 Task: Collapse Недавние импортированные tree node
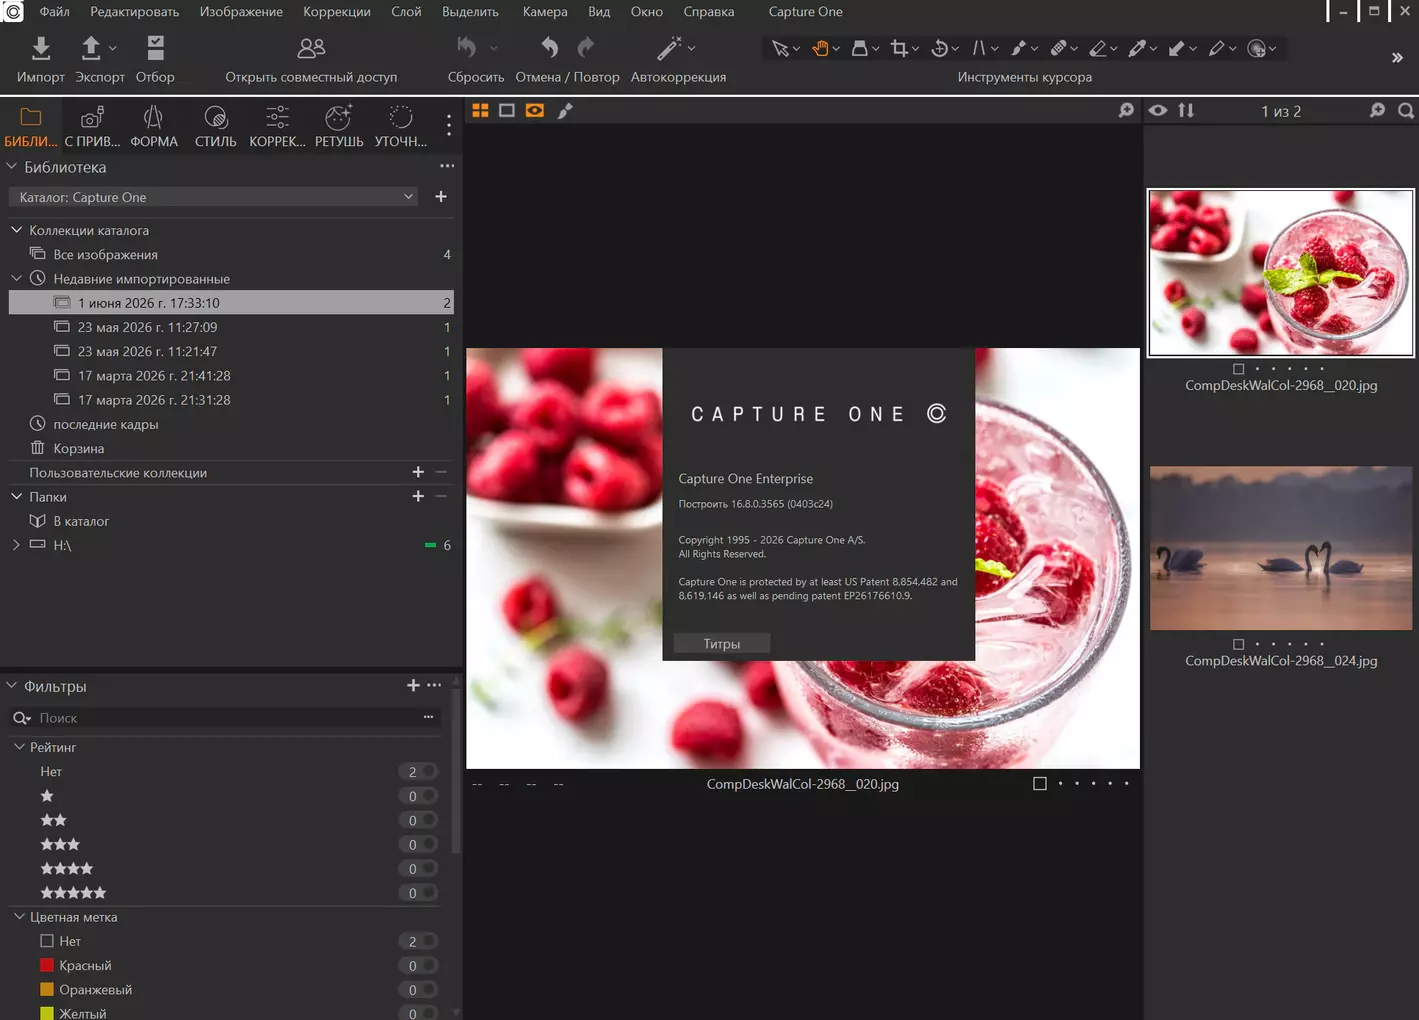[17, 278]
